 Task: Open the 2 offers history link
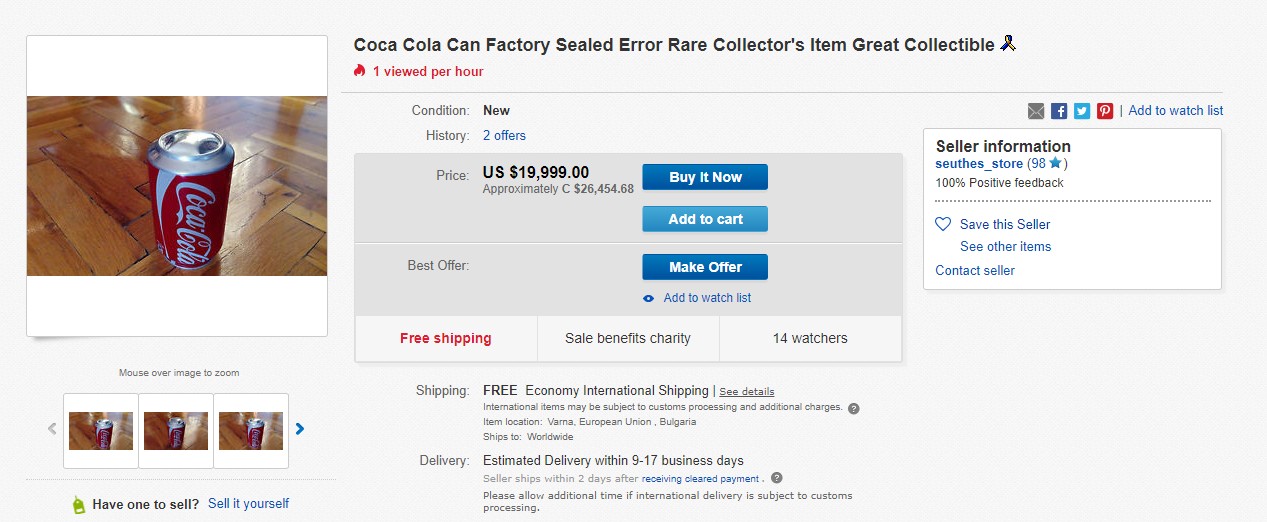pyautogui.click(x=504, y=135)
